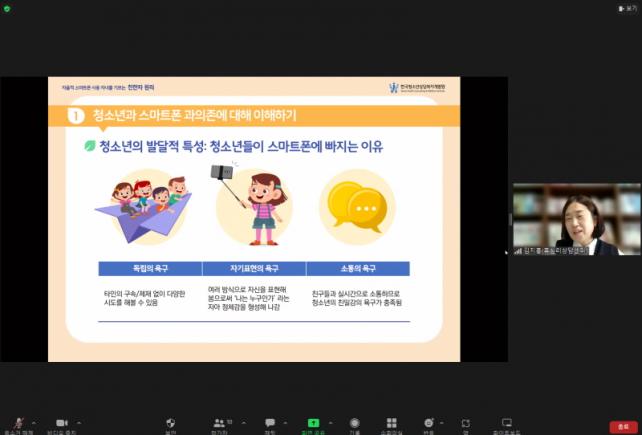
Task: Select the speaker's video thumbnail
Action: pyautogui.click(x=577, y=219)
